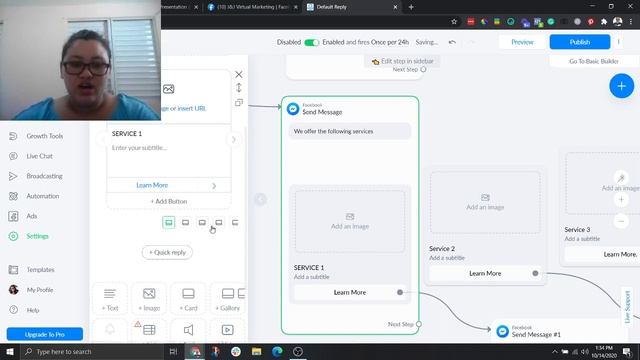This screenshot has width=640, height=360.
Task: Open Ads section
Action: (31, 216)
